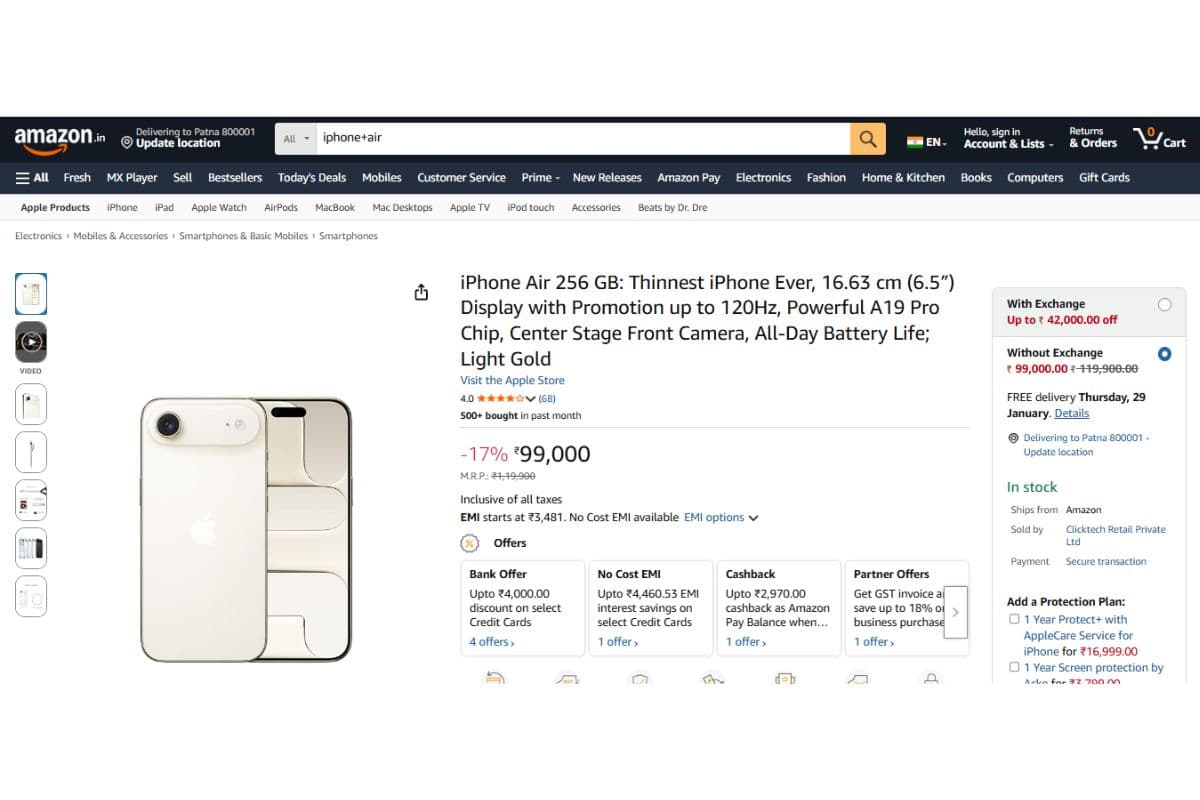Click the percent Offers icon

pos(469,543)
